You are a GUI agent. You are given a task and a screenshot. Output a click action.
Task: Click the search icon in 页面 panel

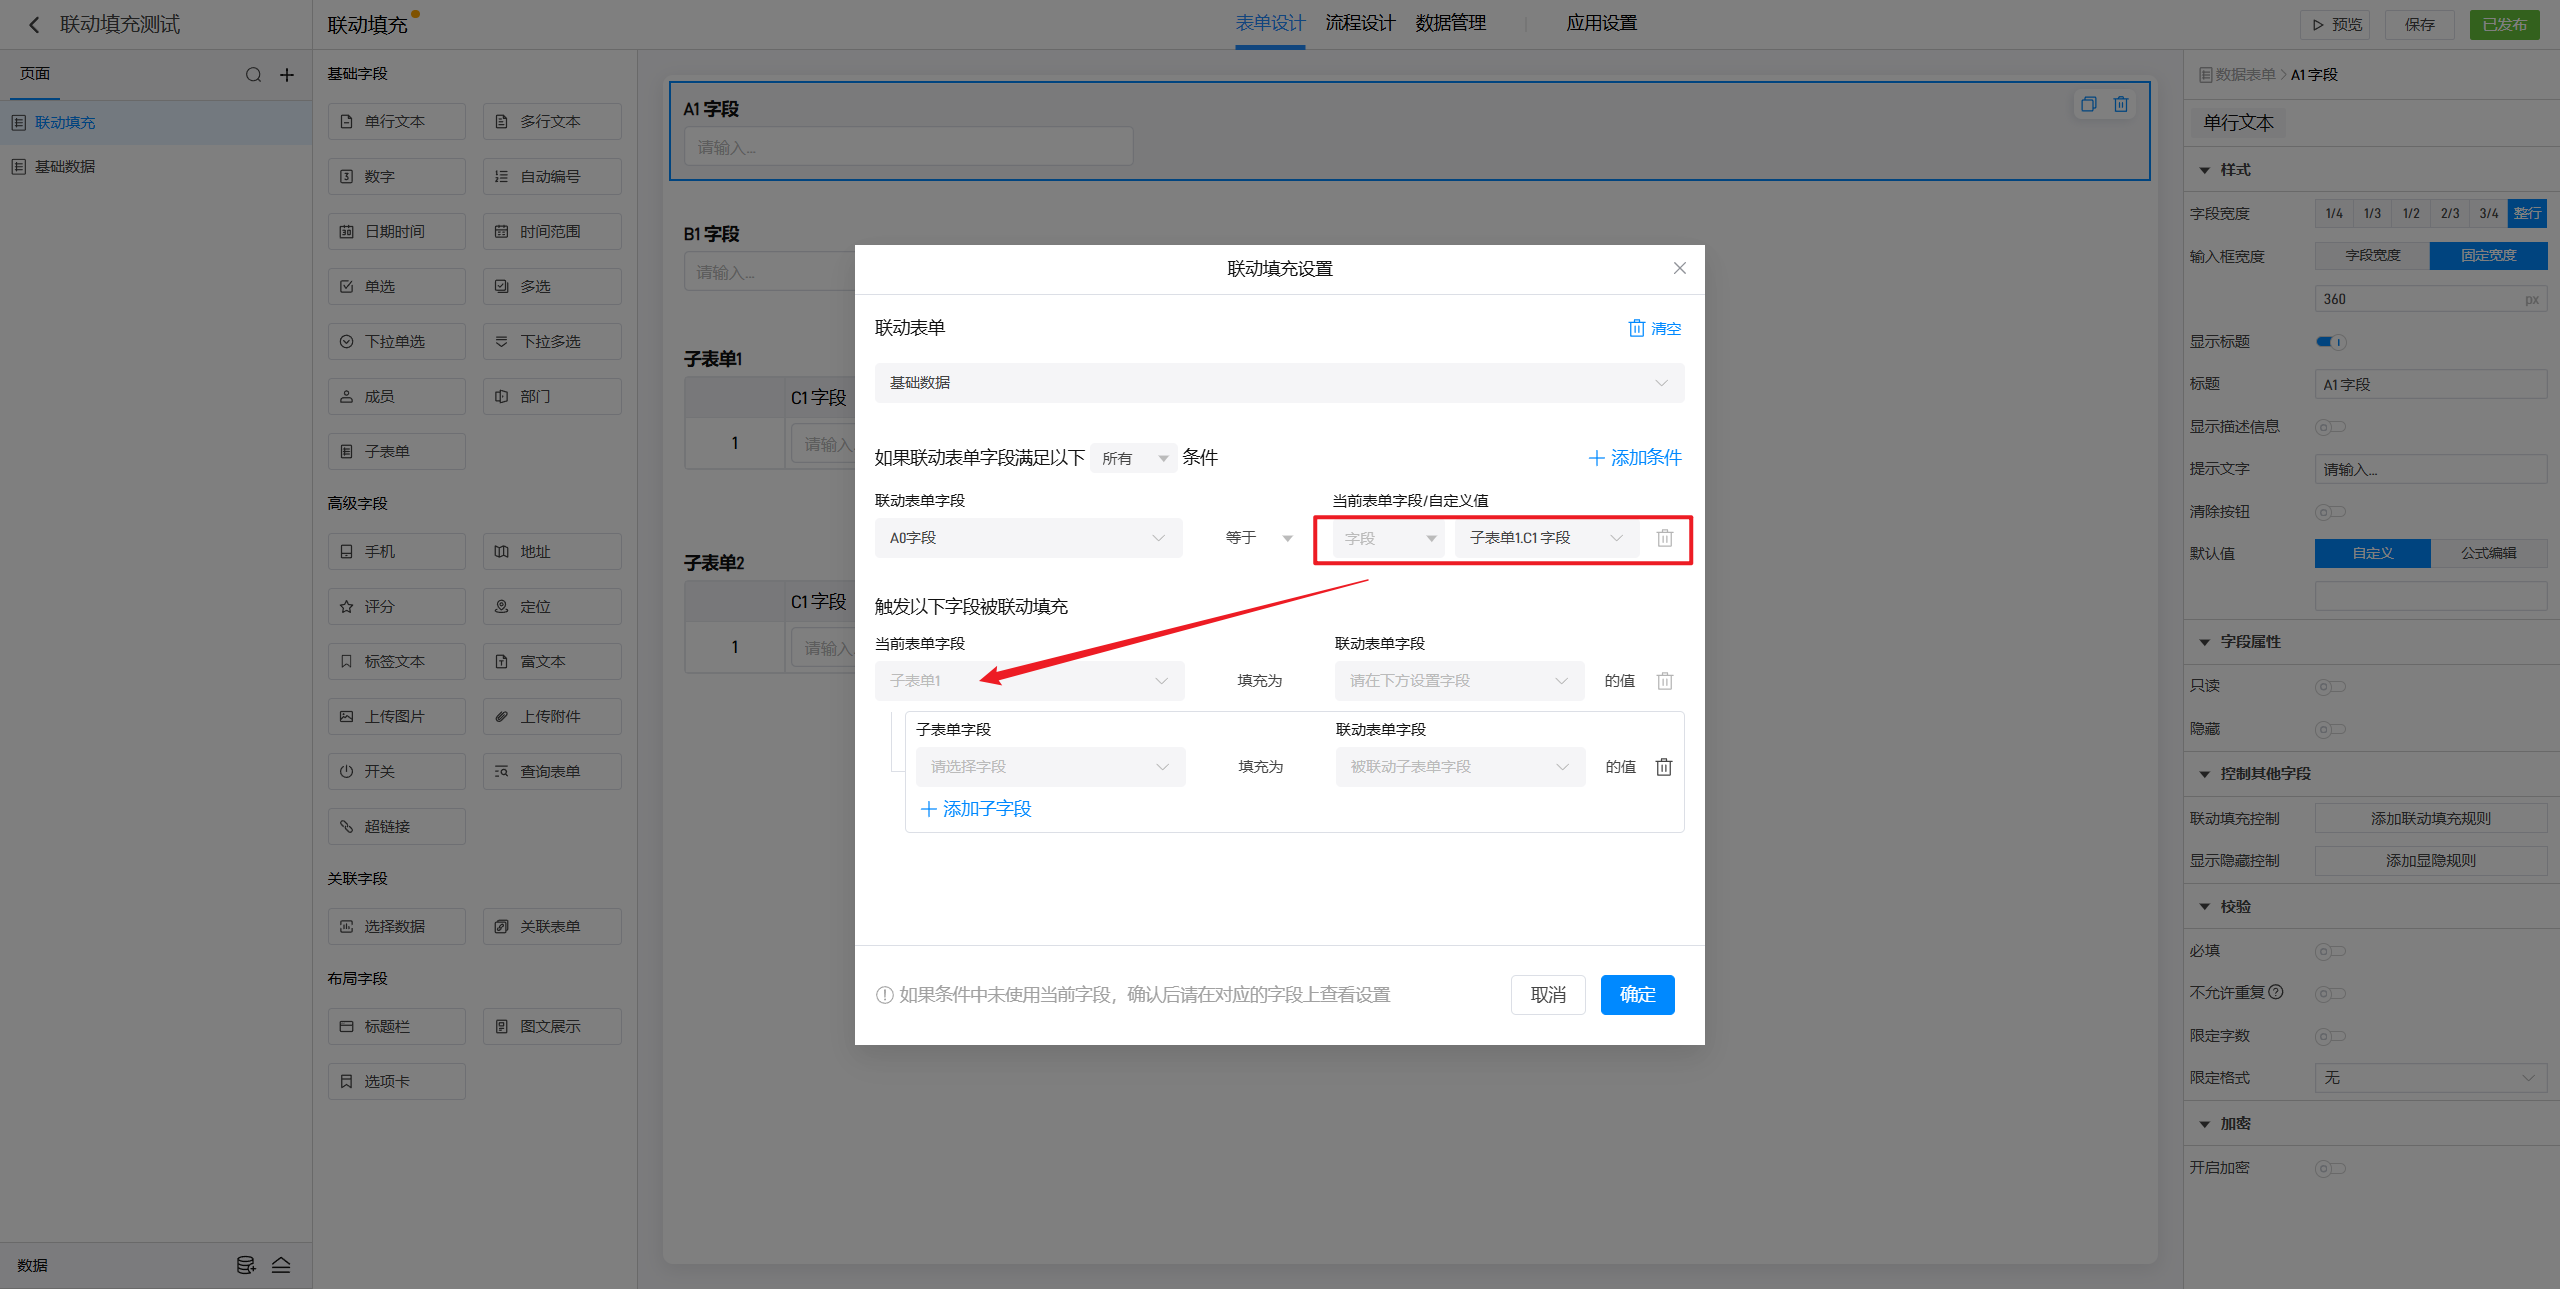253,75
